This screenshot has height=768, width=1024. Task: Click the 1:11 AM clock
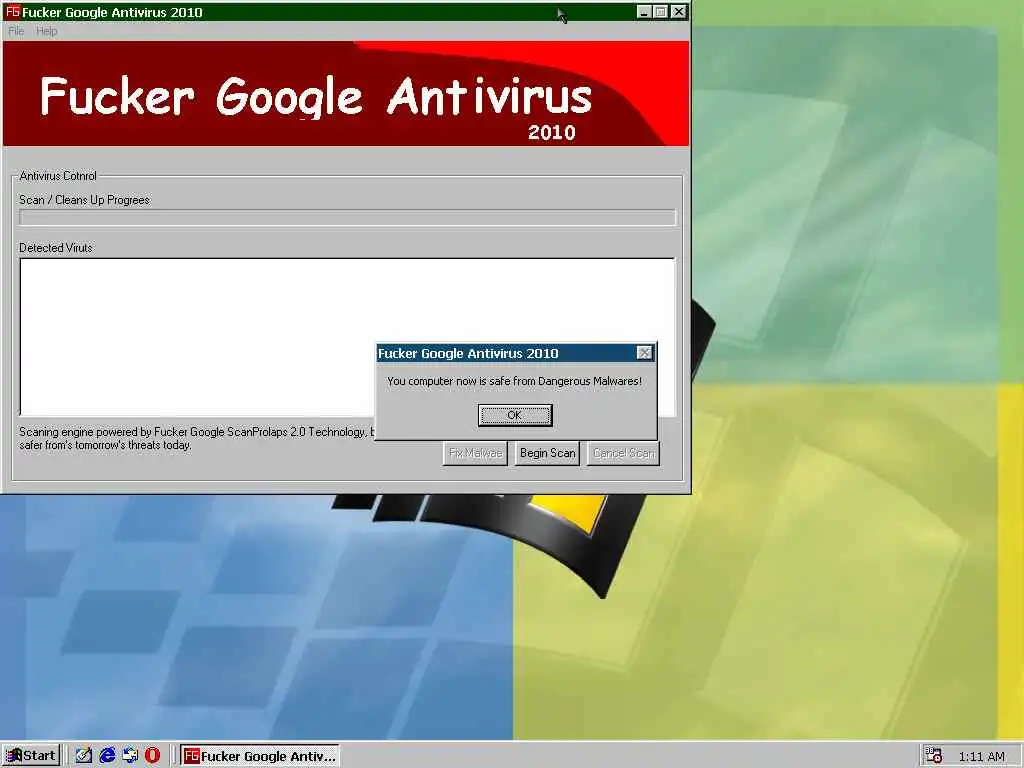[x=982, y=756]
